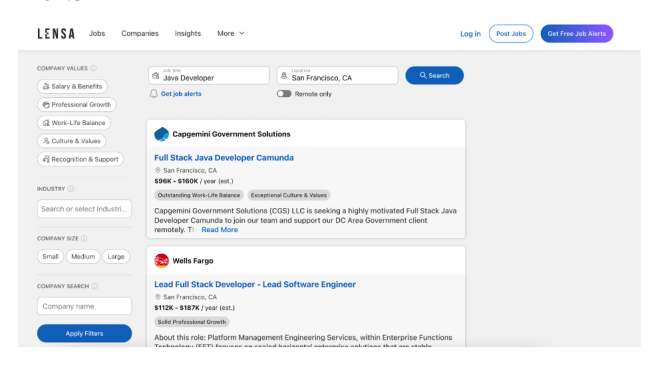The image size is (660, 367).
Task: Select the Culture & Values filter
Action: tap(72, 141)
